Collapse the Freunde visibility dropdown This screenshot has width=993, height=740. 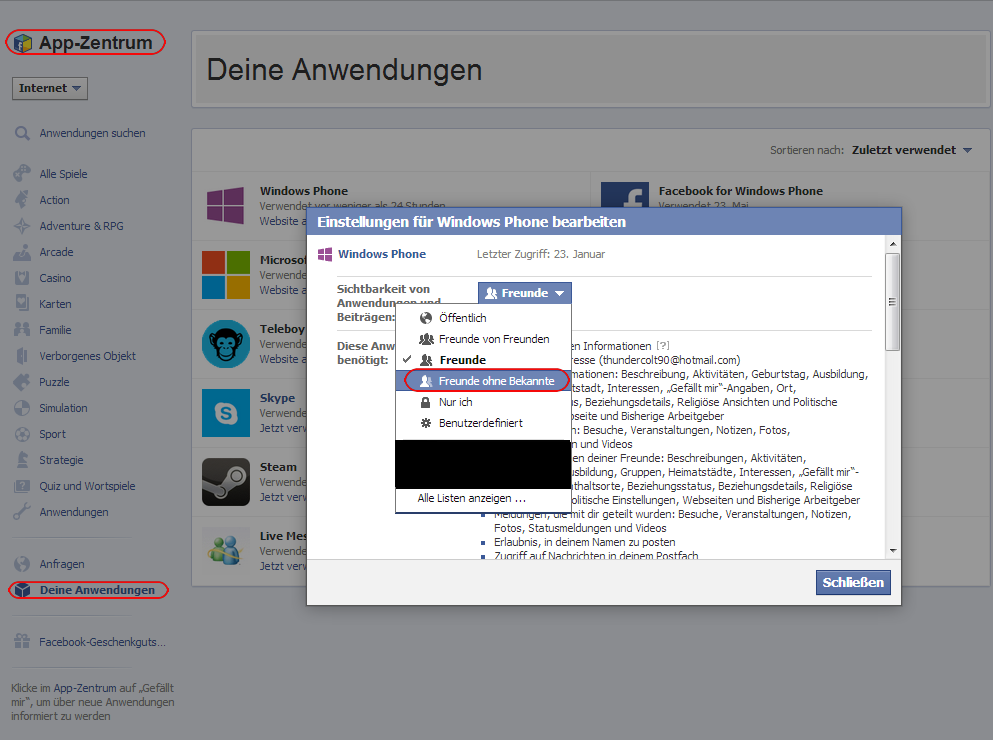point(524,293)
